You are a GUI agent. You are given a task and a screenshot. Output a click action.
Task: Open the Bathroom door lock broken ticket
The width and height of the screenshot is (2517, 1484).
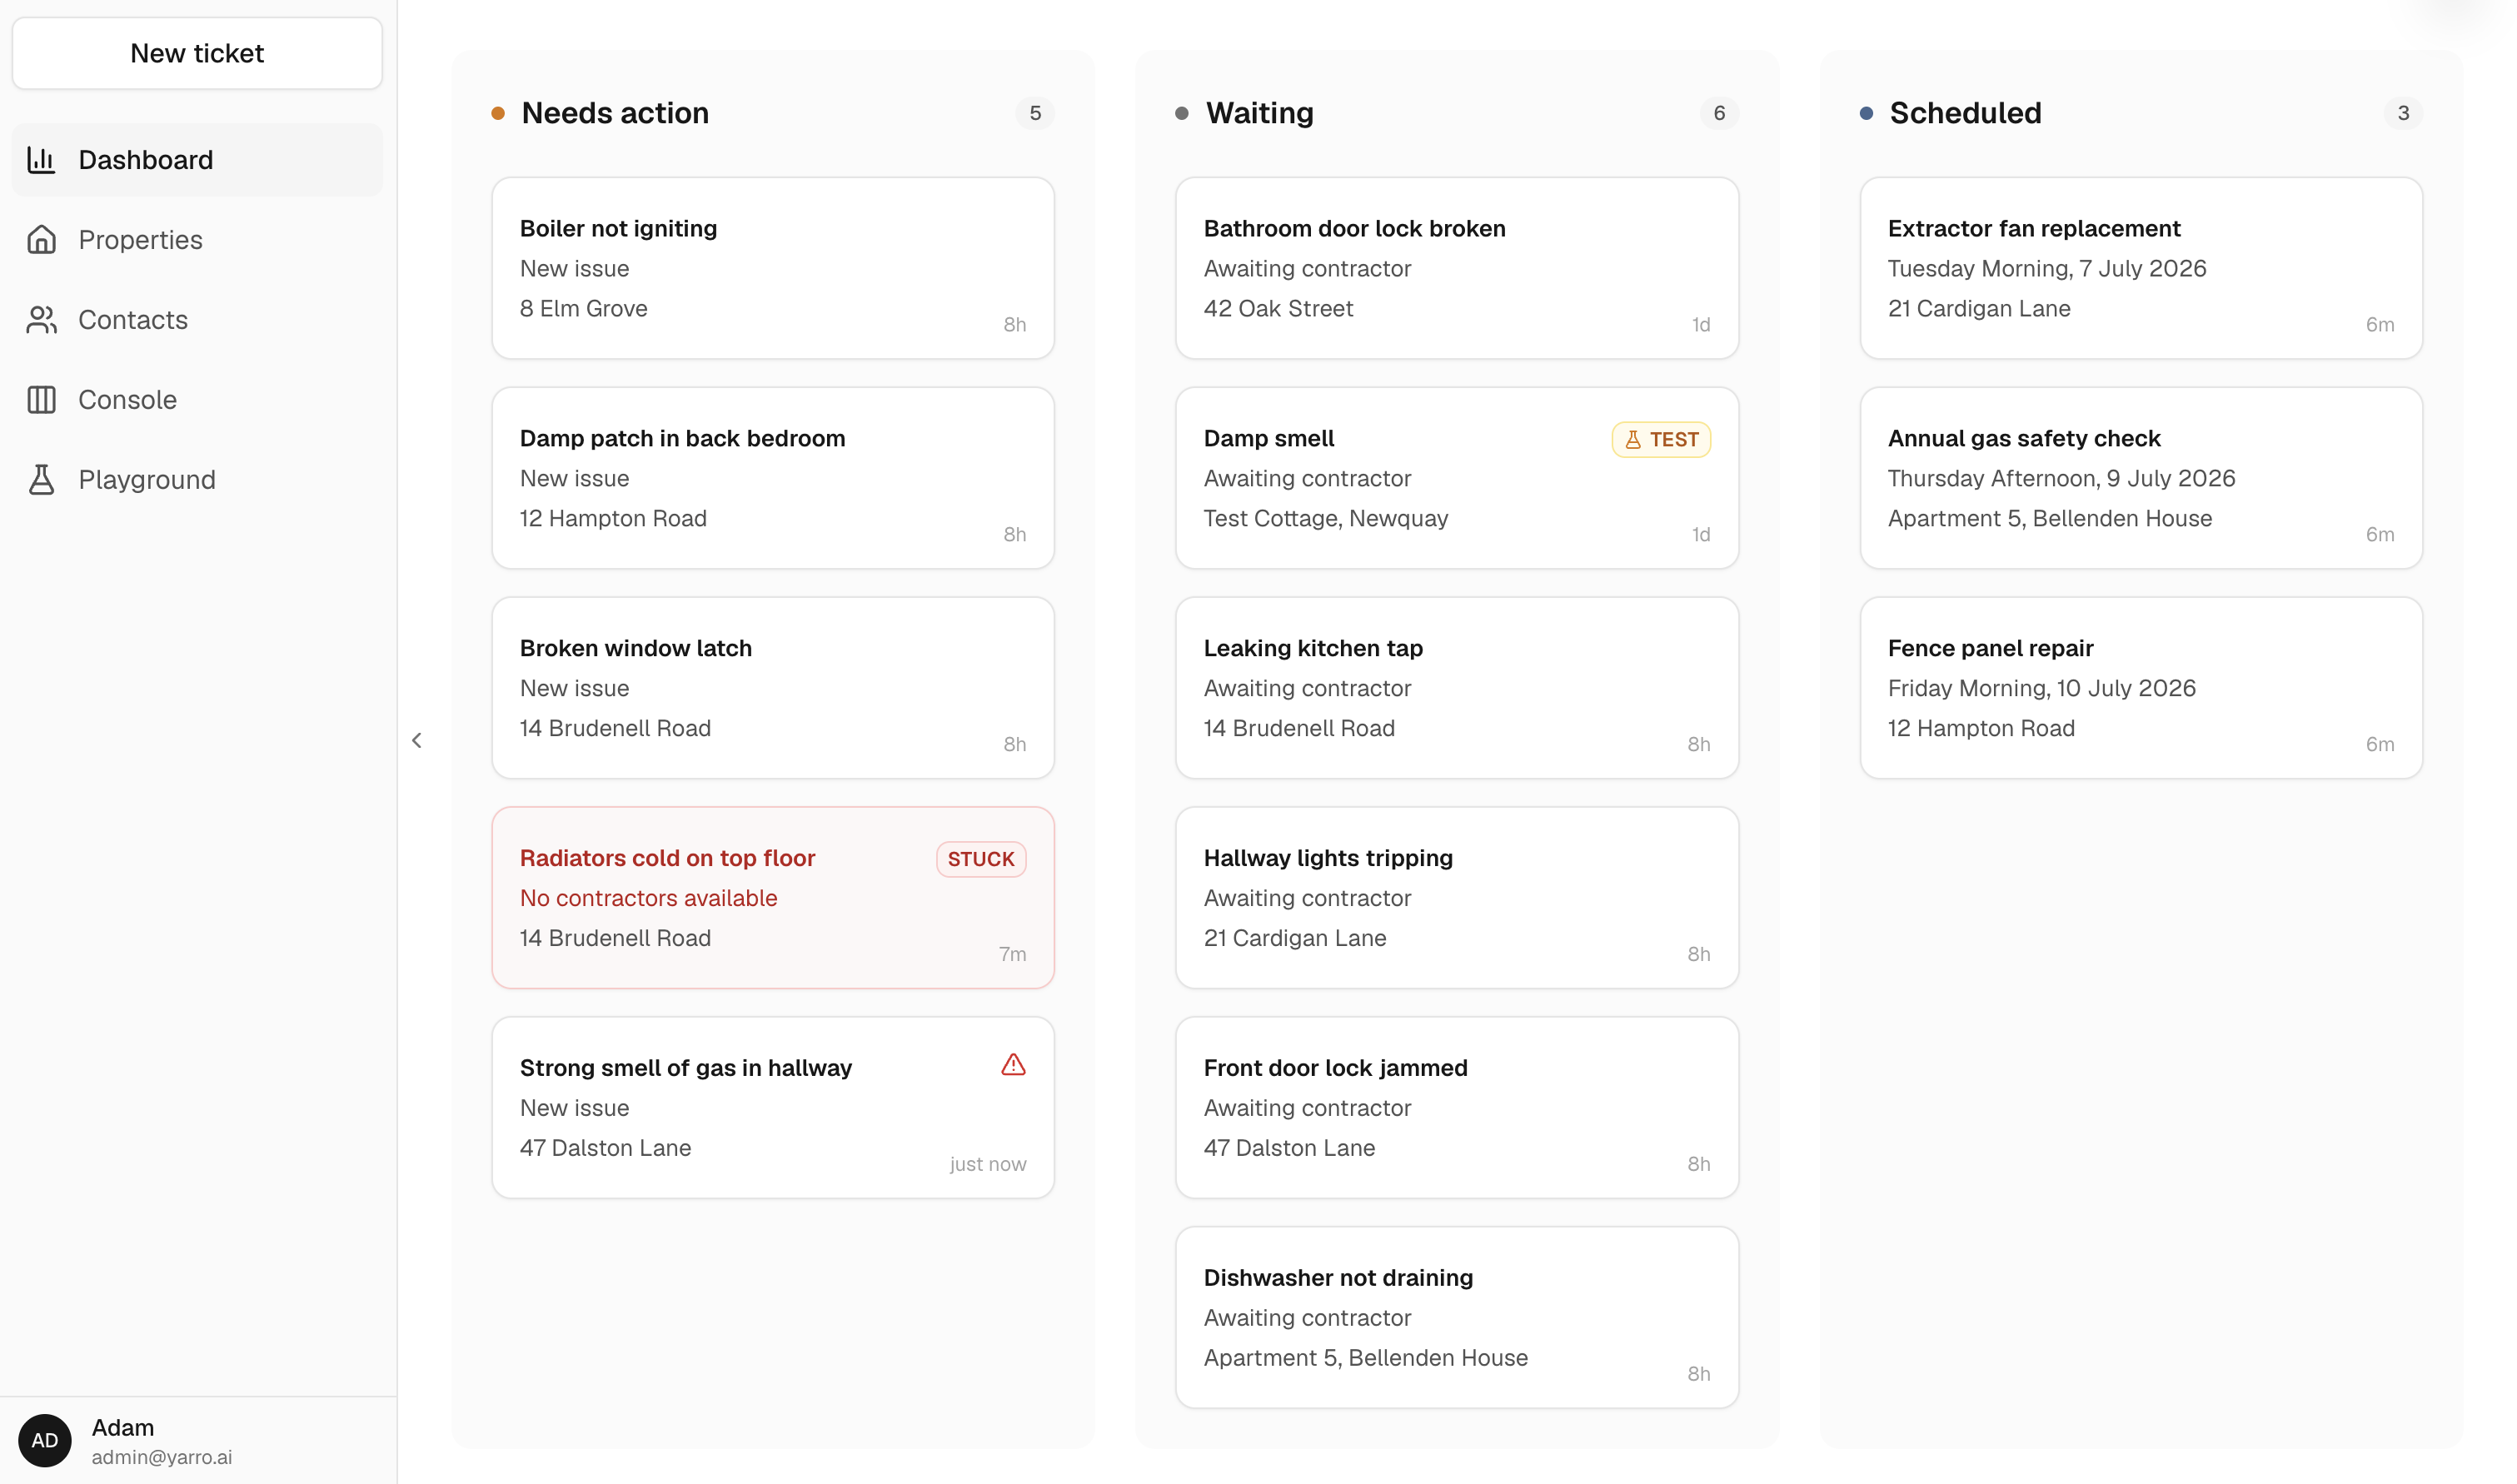pos(1457,268)
